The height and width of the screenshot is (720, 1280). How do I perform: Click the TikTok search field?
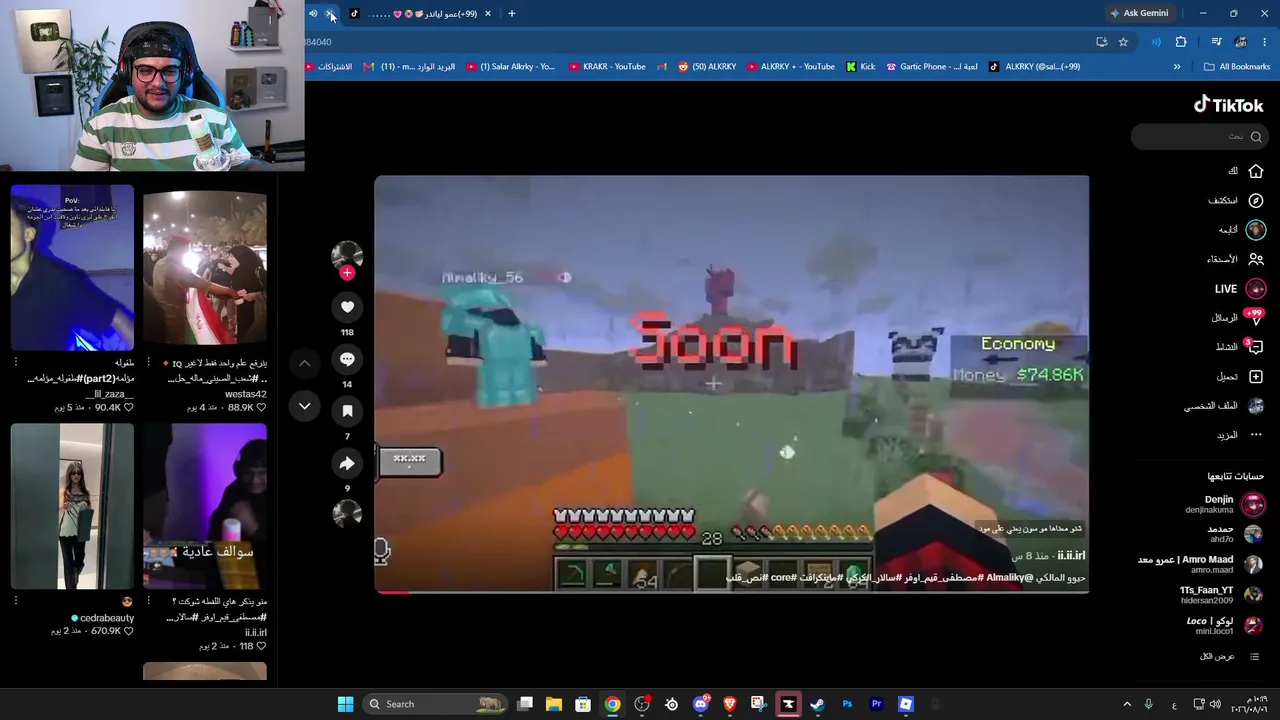tap(1200, 136)
